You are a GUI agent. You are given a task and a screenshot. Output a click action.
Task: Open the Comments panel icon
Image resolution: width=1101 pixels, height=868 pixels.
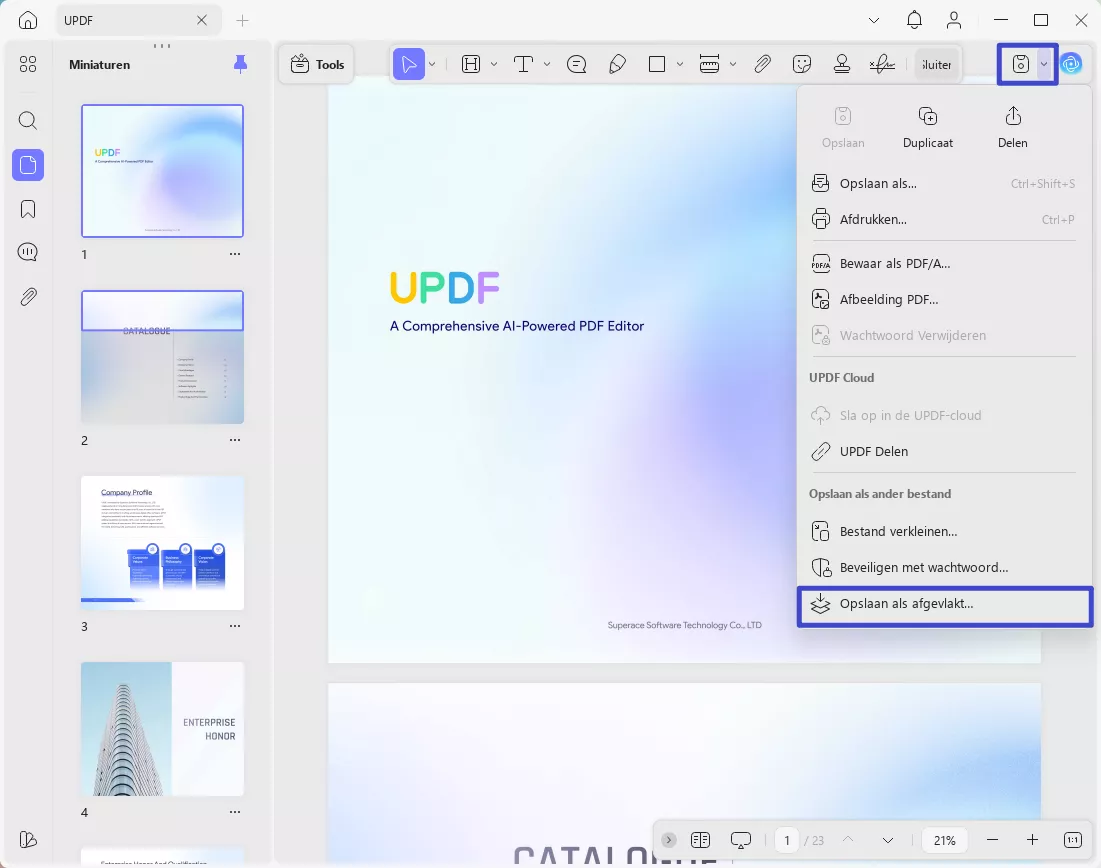pos(28,252)
